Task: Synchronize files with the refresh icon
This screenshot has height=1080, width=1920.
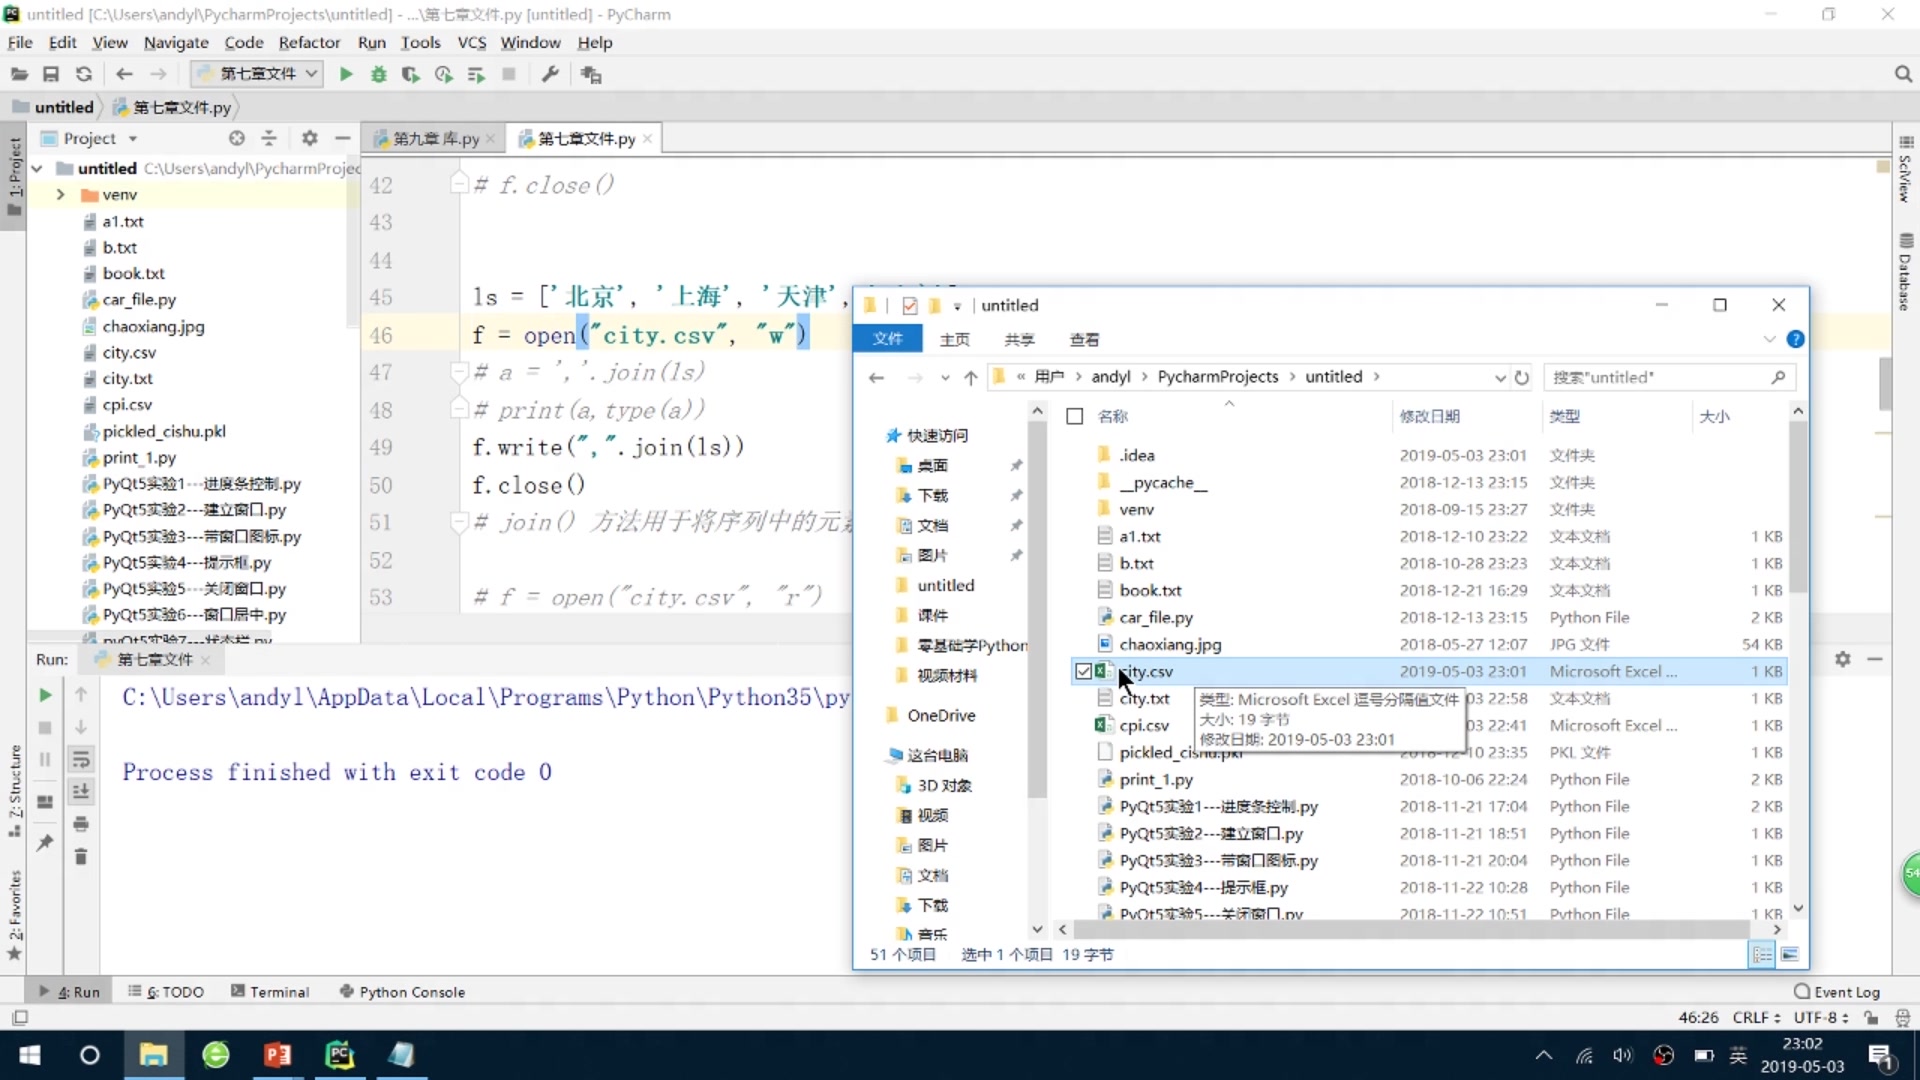Action: tap(84, 74)
